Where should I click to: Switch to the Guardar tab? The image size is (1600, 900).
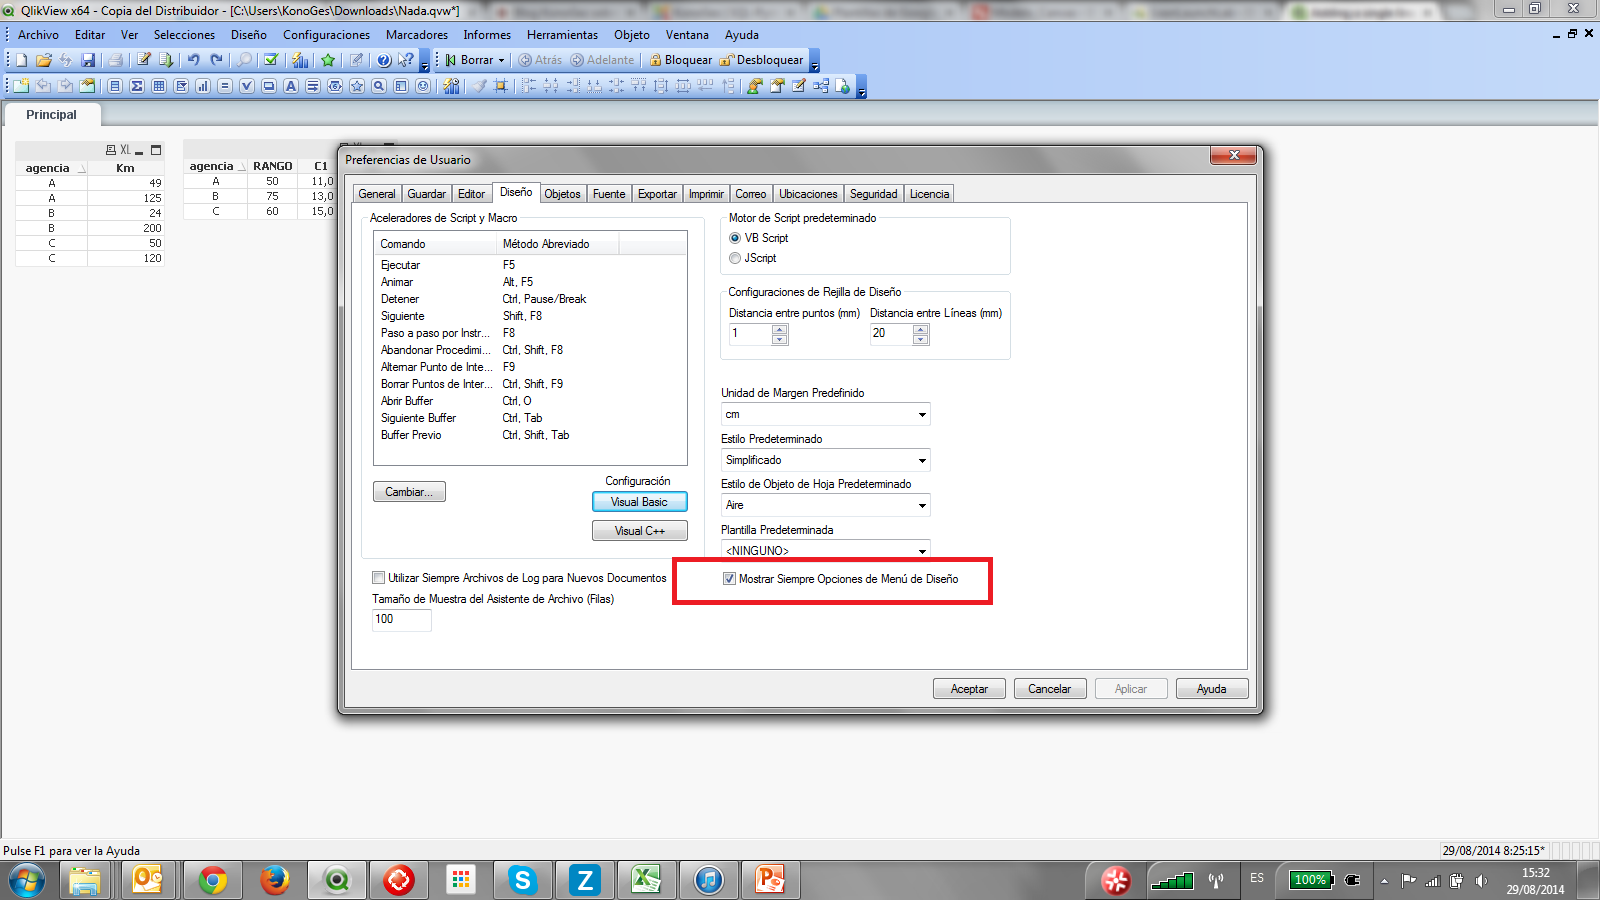click(426, 194)
